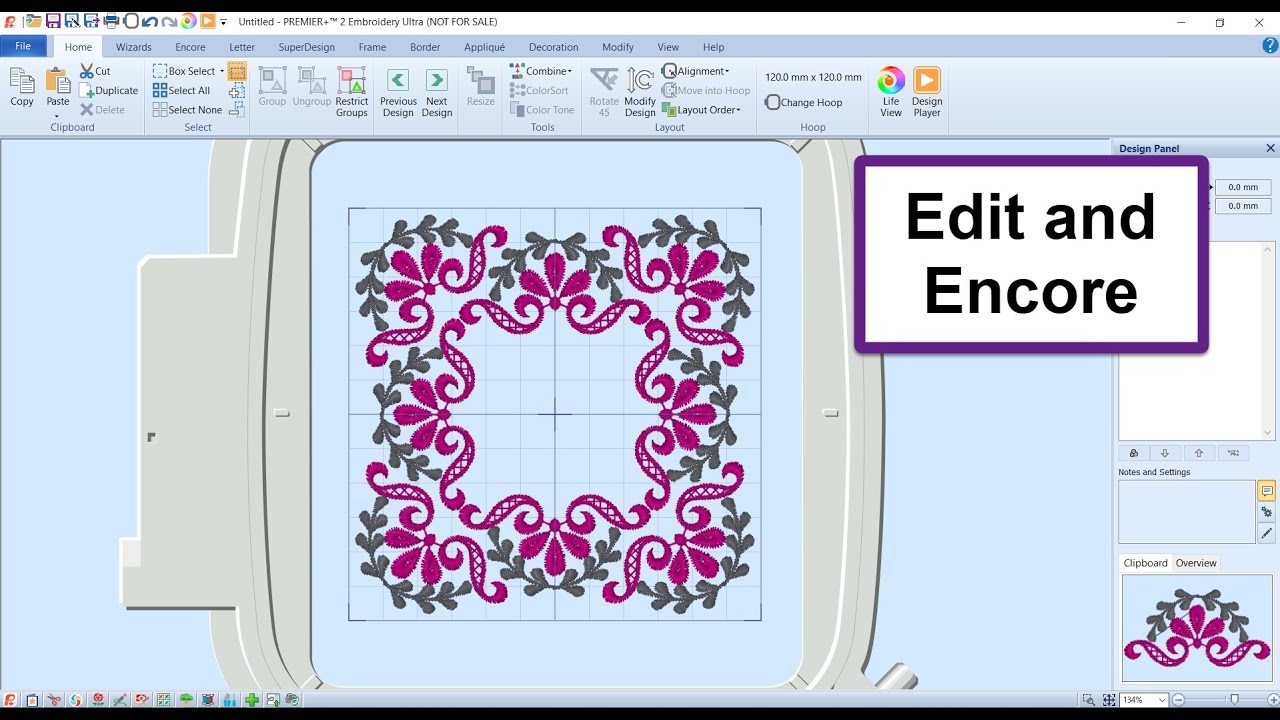Click the Cut scissors icon
The height and width of the screenshot is (720, 1280).
[x=87, y=71]
